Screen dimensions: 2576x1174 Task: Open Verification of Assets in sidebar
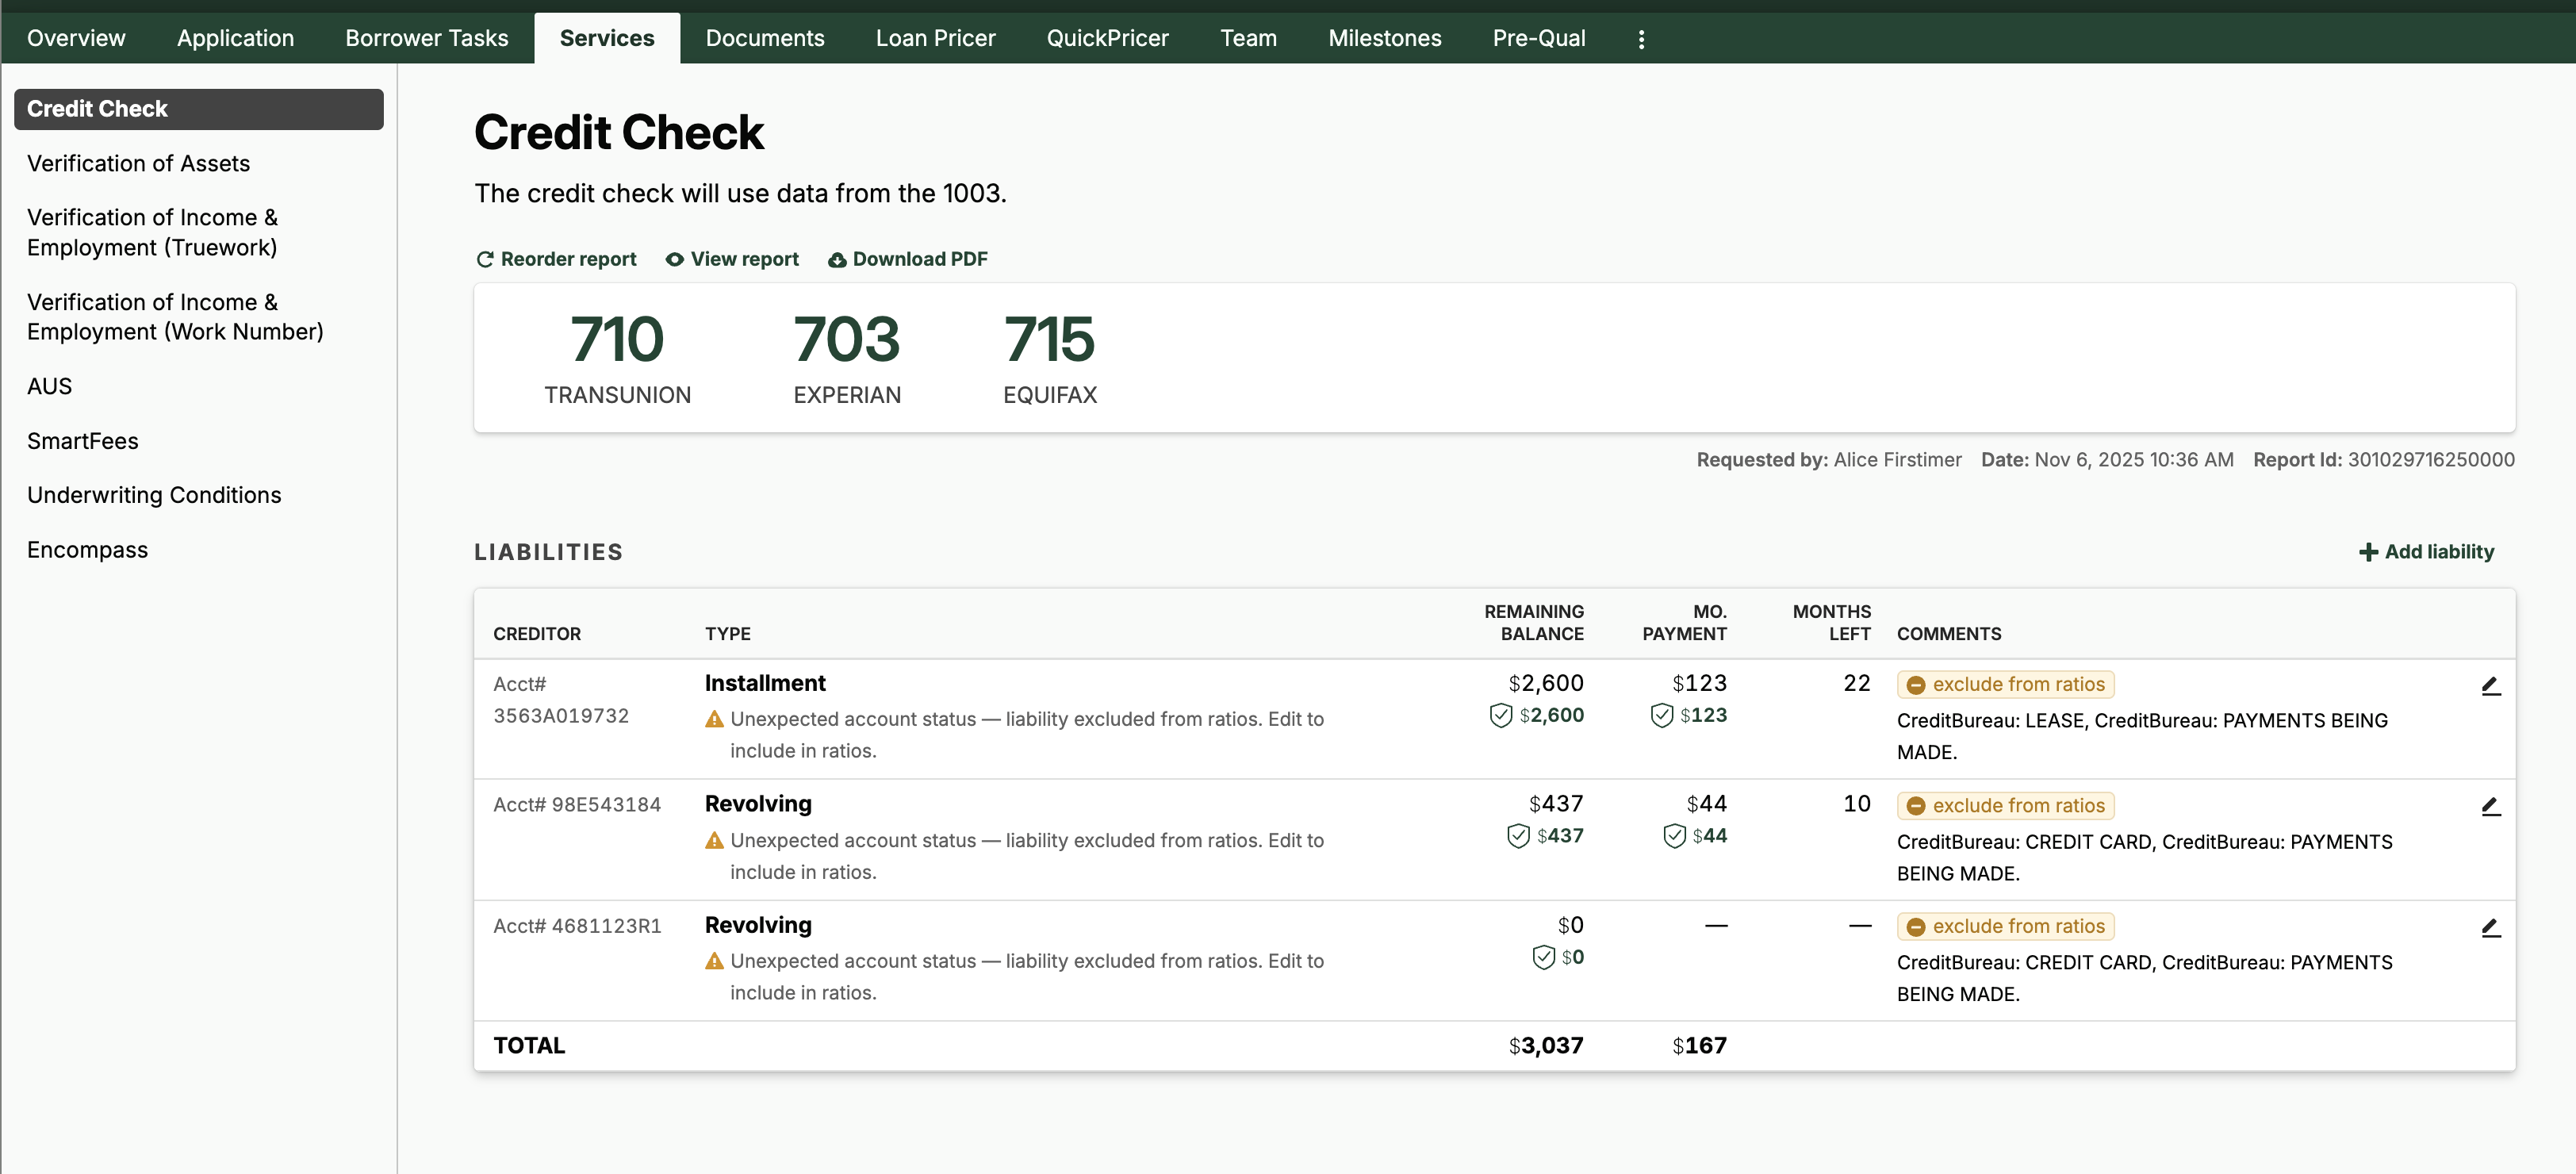138,164
